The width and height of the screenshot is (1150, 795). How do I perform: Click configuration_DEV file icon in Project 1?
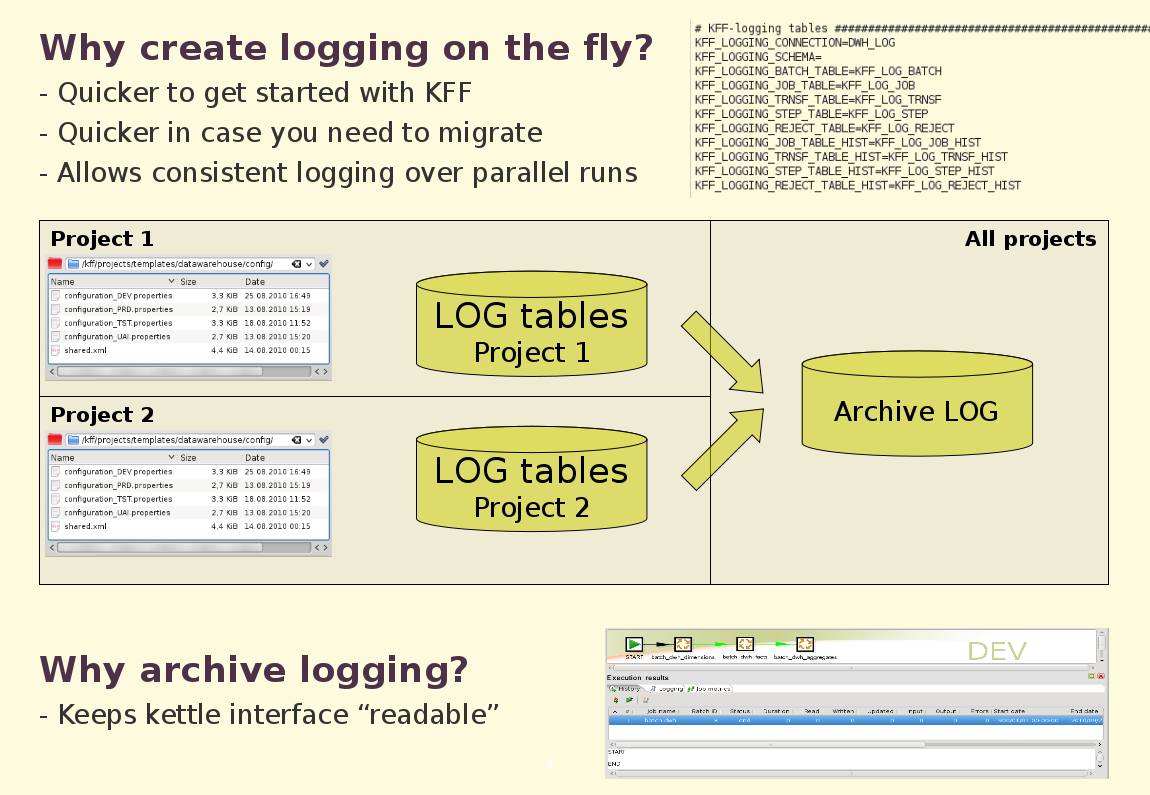(x=55, y=296)
